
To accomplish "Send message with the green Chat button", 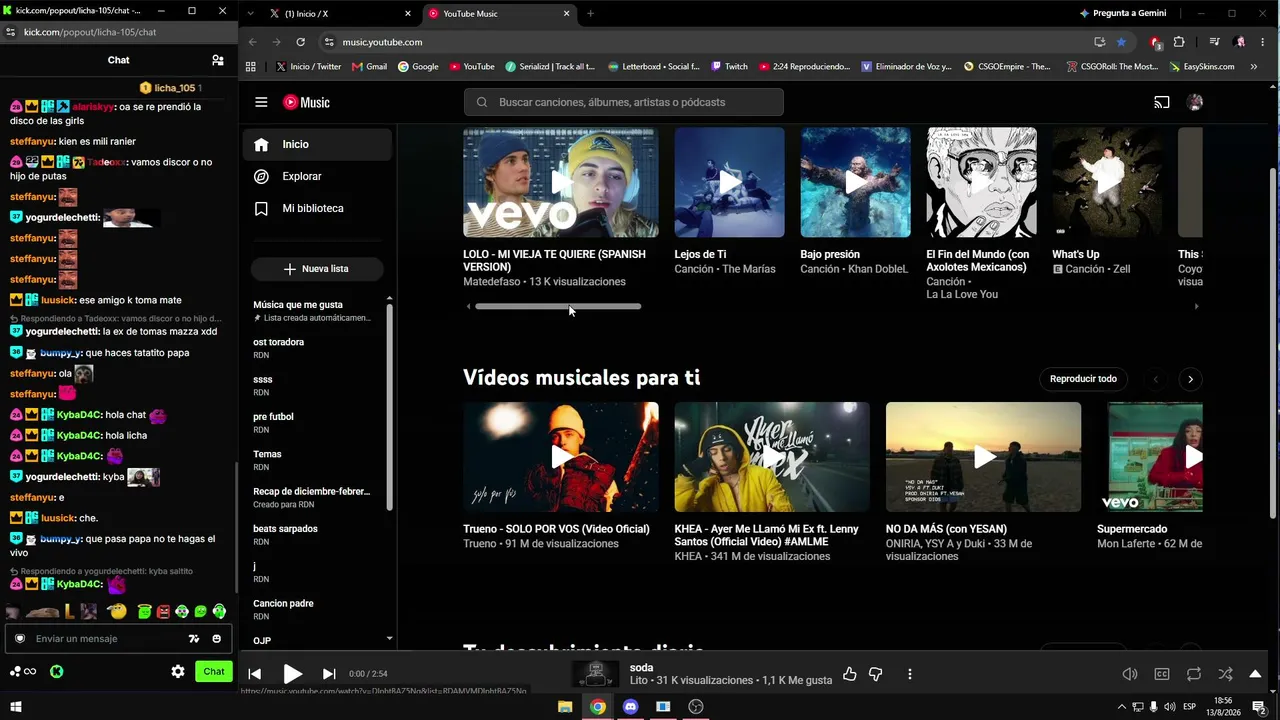I will click(x=214, y=672).
